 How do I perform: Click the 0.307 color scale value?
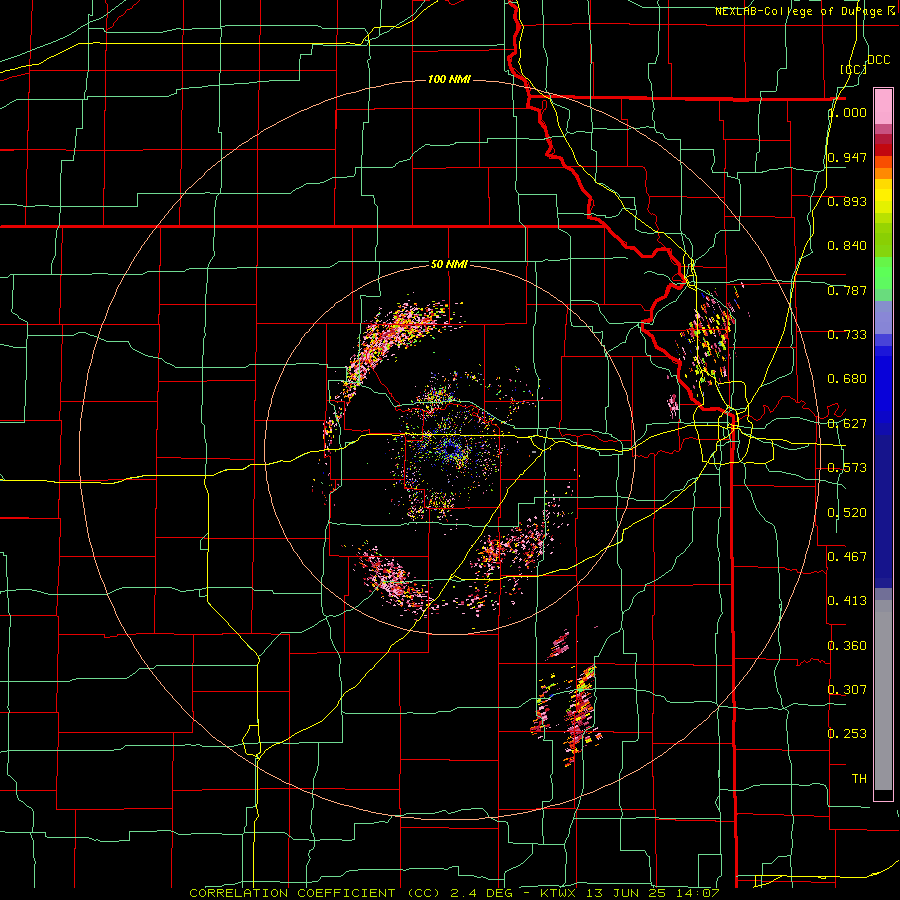tap(847, 689)
